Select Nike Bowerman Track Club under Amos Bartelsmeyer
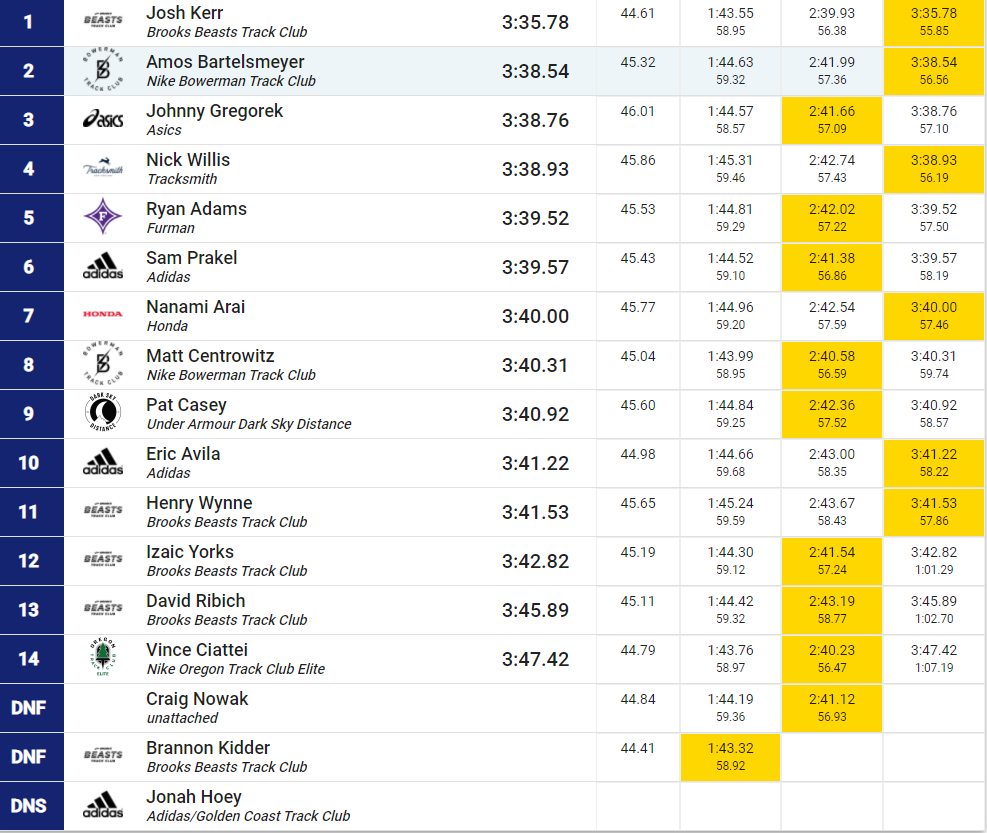Viewport: 987px width, 833px height. click(x=231, y=81)
